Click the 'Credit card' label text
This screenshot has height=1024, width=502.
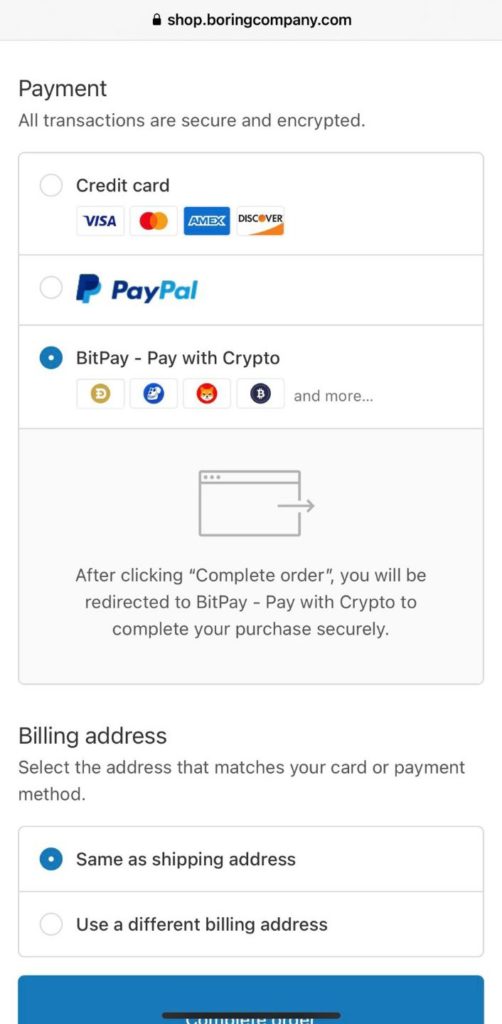[123, 185]
